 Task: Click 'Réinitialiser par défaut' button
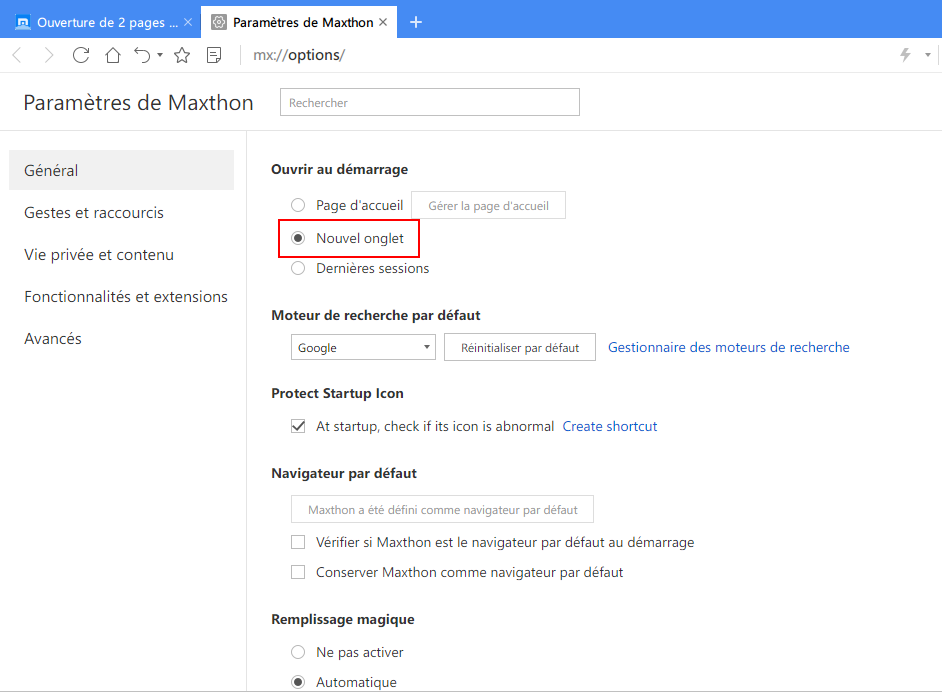pyautogui.click(x=520, y=347)
